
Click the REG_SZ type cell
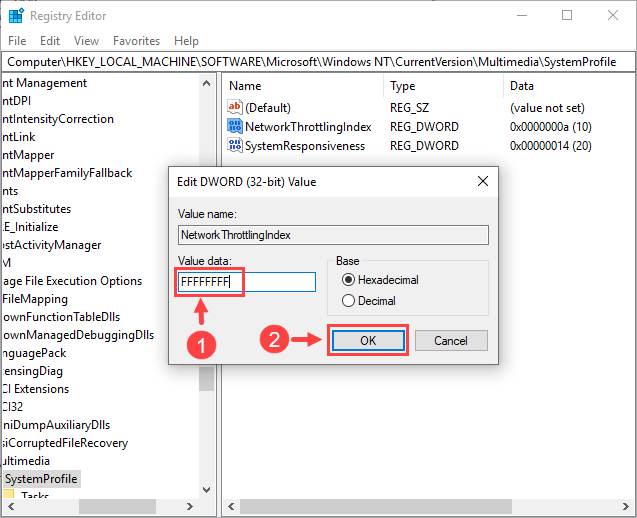pyautogui.click(x=409, y=108)
